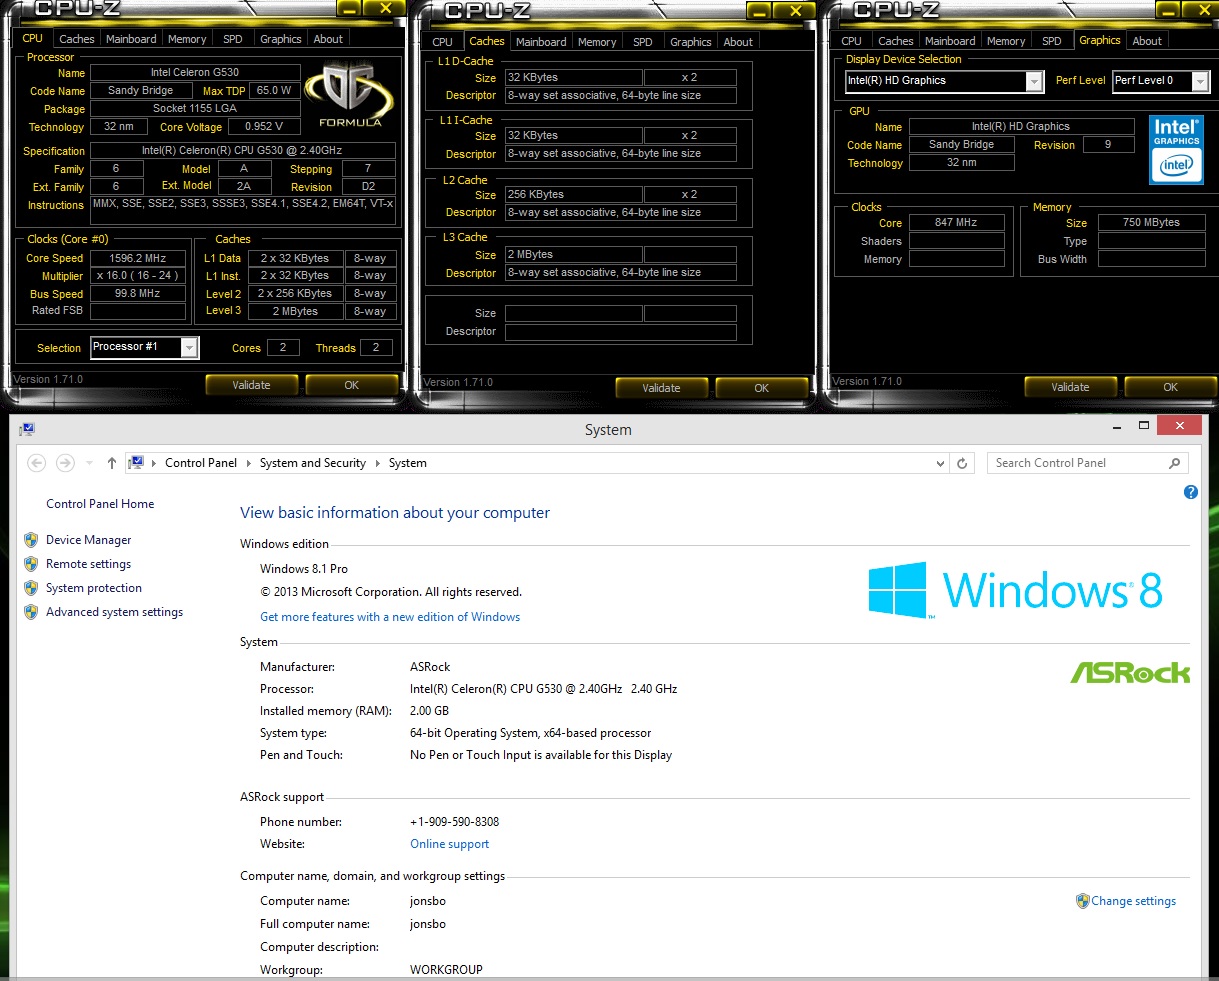Switch to CPU tab in Graphics CPU-Z window

coord(852,41)
